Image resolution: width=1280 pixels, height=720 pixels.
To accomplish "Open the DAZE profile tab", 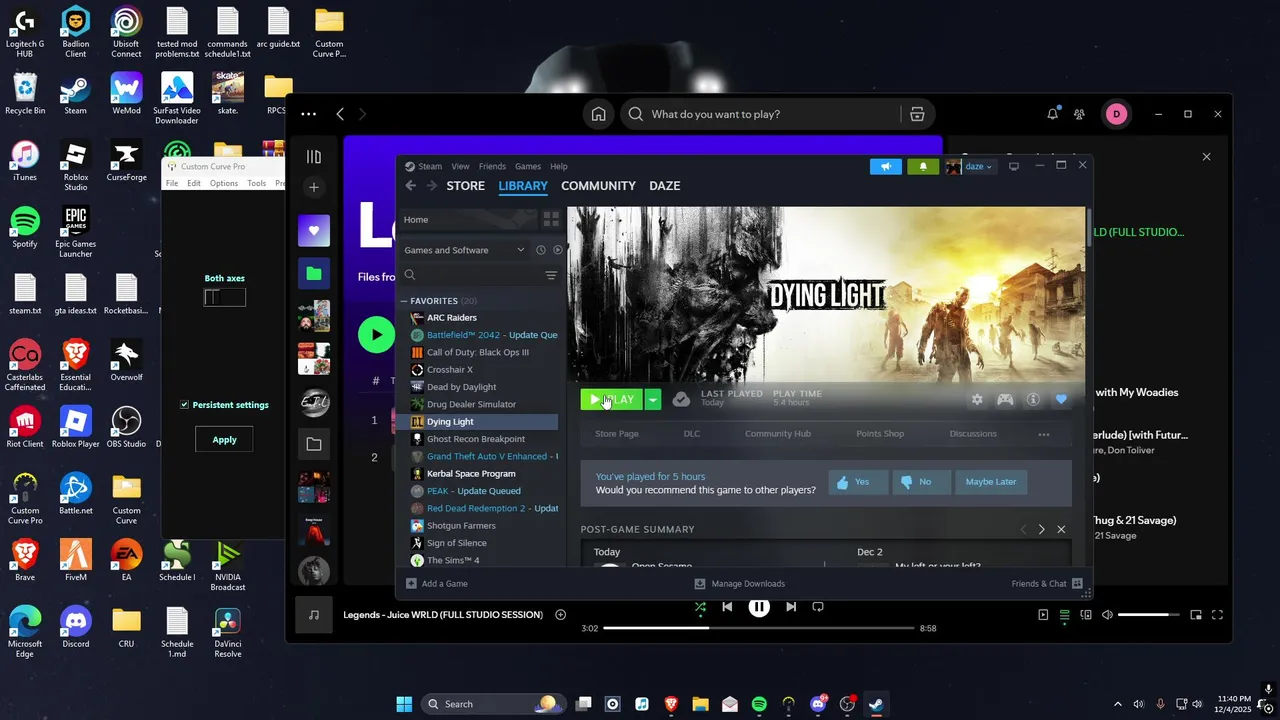I will (x=664, y=186).
